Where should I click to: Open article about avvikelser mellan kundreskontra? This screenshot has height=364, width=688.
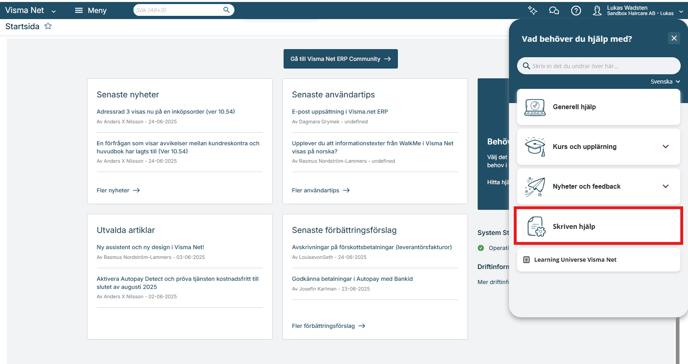click(178, 147)
